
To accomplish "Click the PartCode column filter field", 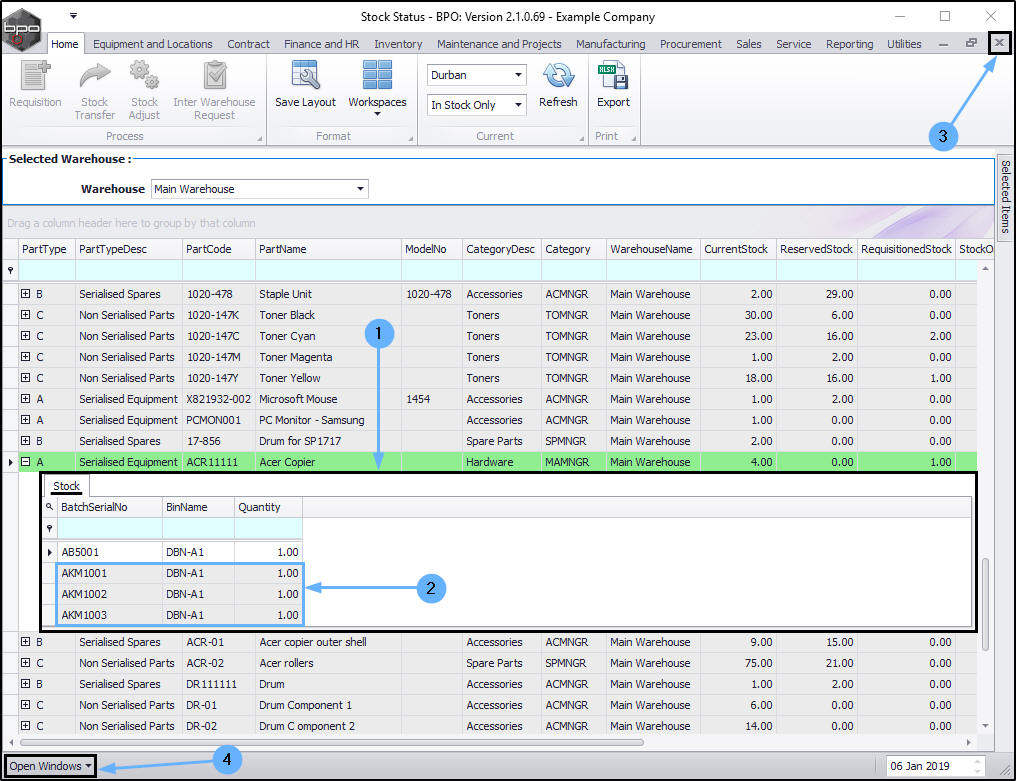I will (218, 271).
